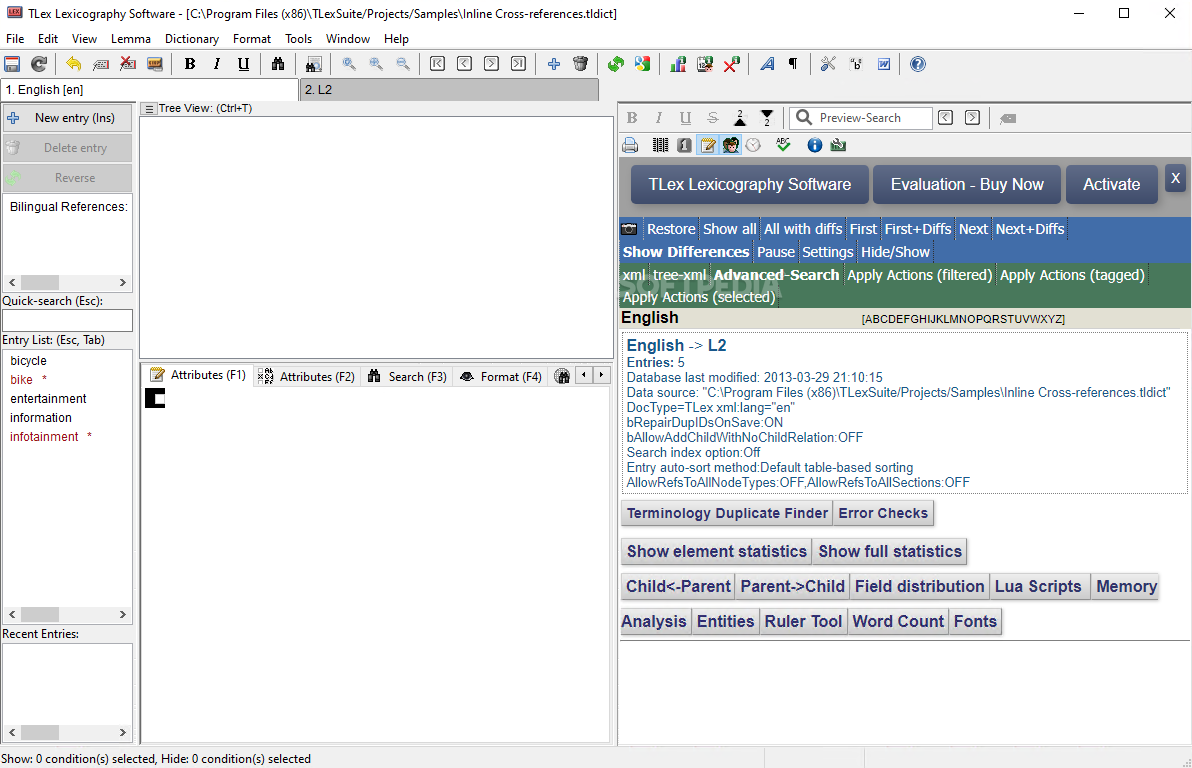Click the ABC spell check icon
1192x768 pixels.
point(784,145)
